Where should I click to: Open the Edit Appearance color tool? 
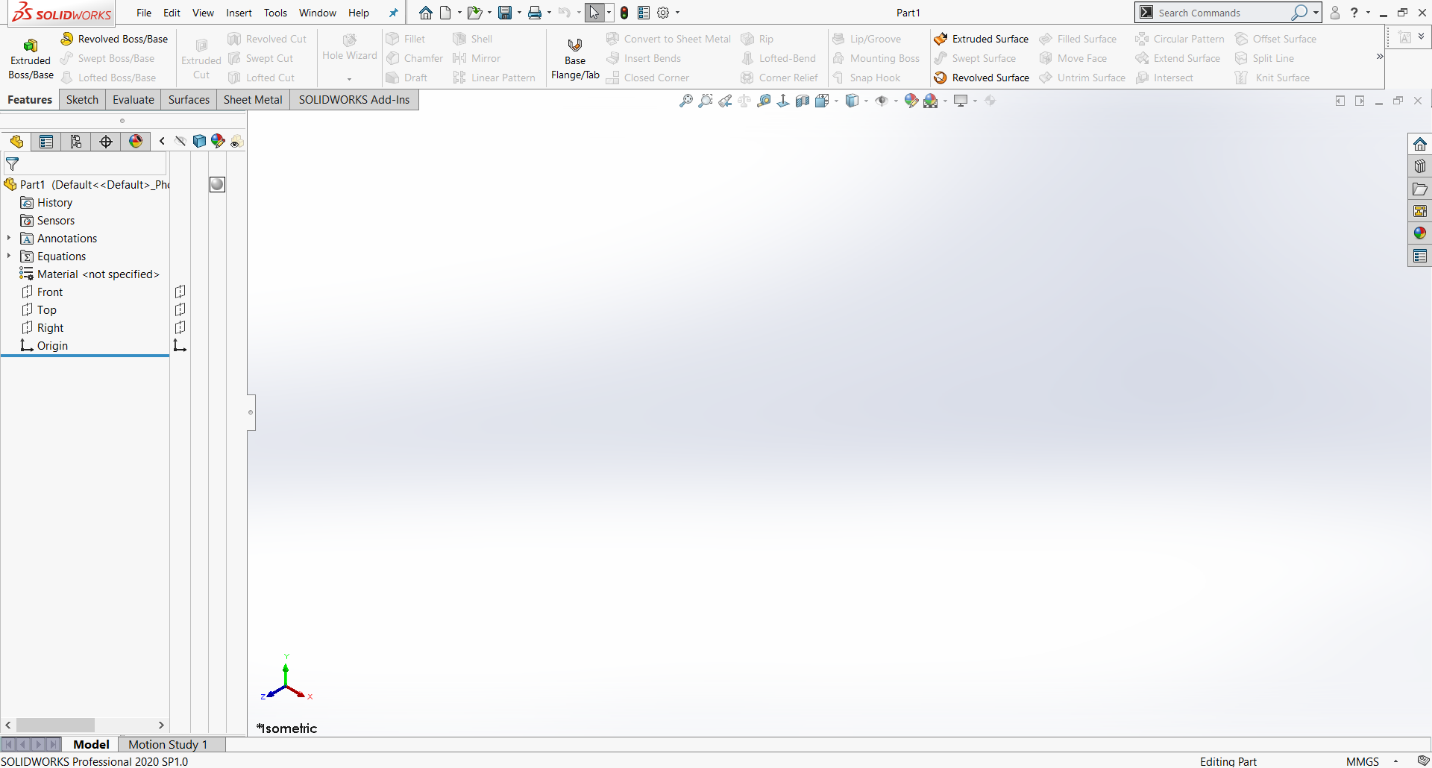click(911, 100)
